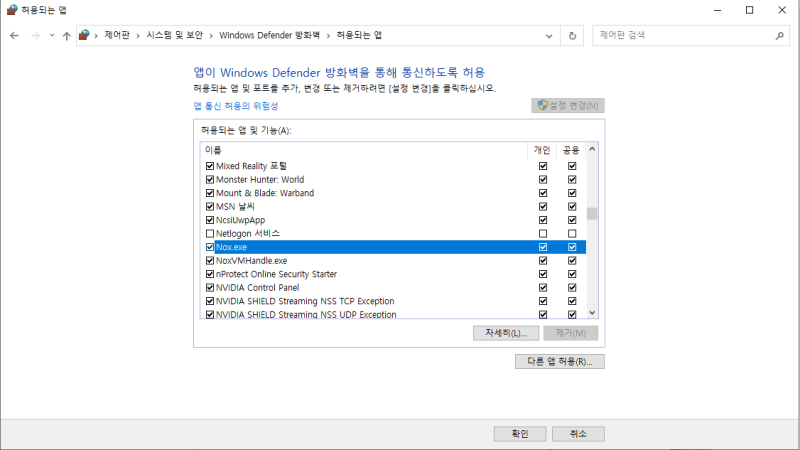Screen dimensions: 800x450
Task: Enable Netlogon 서비스 공용 (public) checkbox
Action: [572, 234]
